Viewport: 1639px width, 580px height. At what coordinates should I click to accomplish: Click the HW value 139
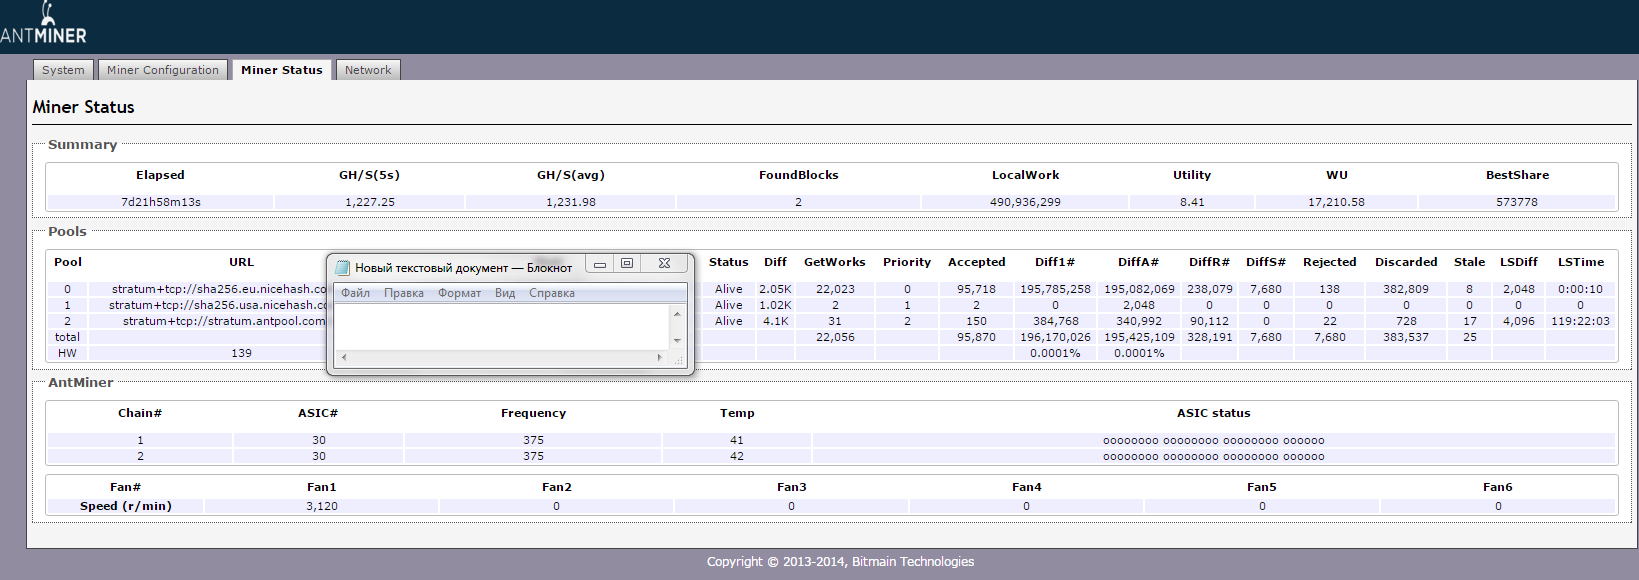click(241, 353)
